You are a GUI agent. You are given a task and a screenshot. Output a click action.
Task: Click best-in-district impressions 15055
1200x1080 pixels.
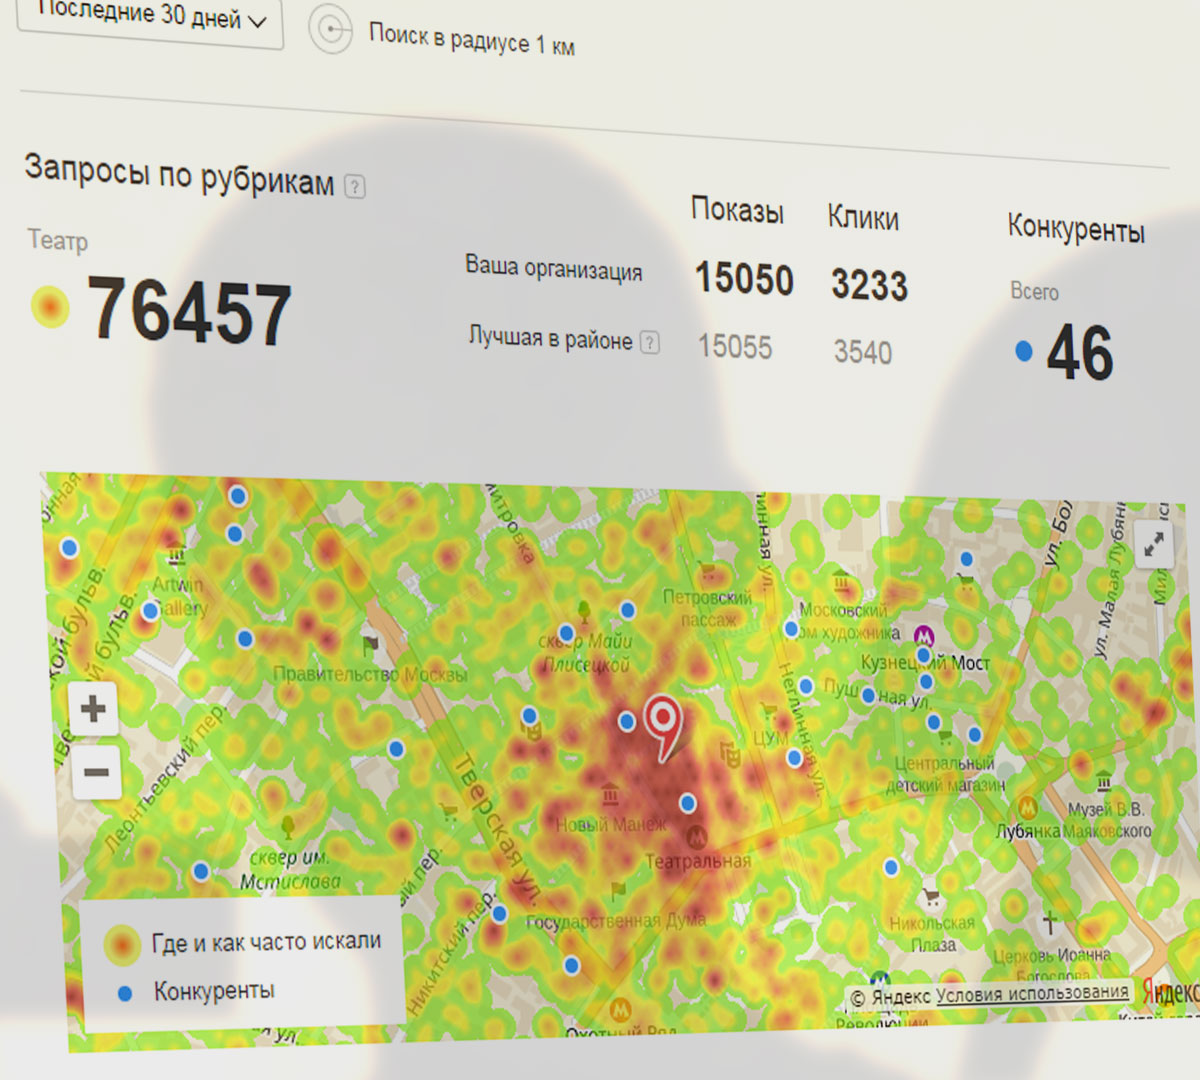tap(735, 347)
